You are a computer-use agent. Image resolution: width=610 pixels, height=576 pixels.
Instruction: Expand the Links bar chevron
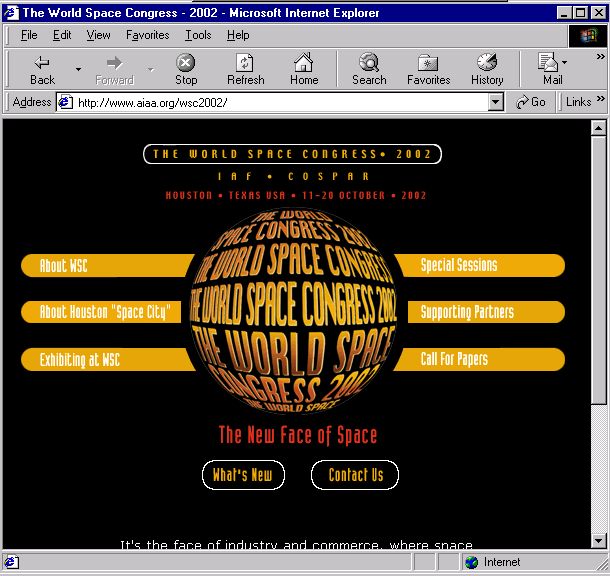point(600,98)
